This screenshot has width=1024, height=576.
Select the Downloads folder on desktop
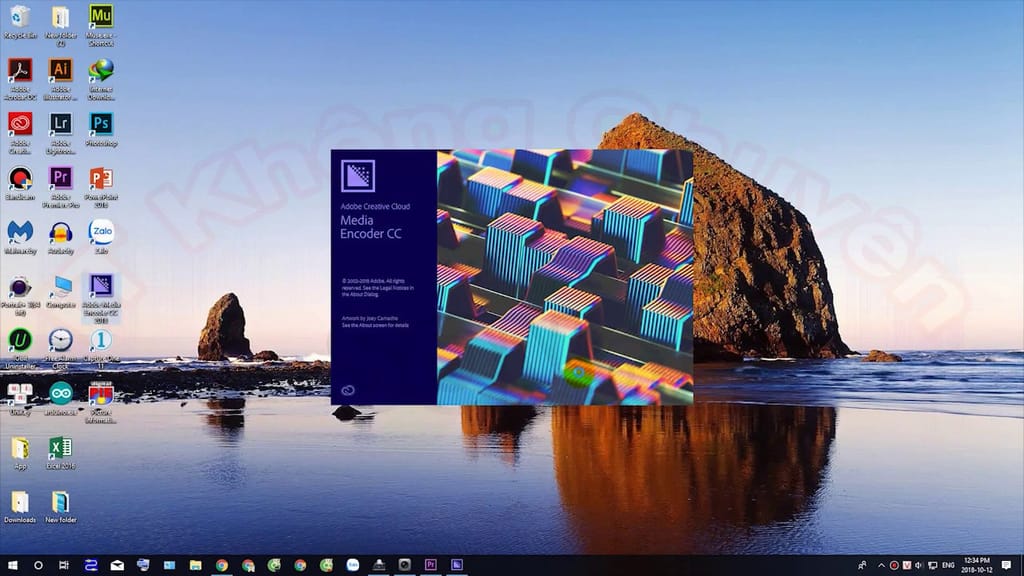click(20, 507)
